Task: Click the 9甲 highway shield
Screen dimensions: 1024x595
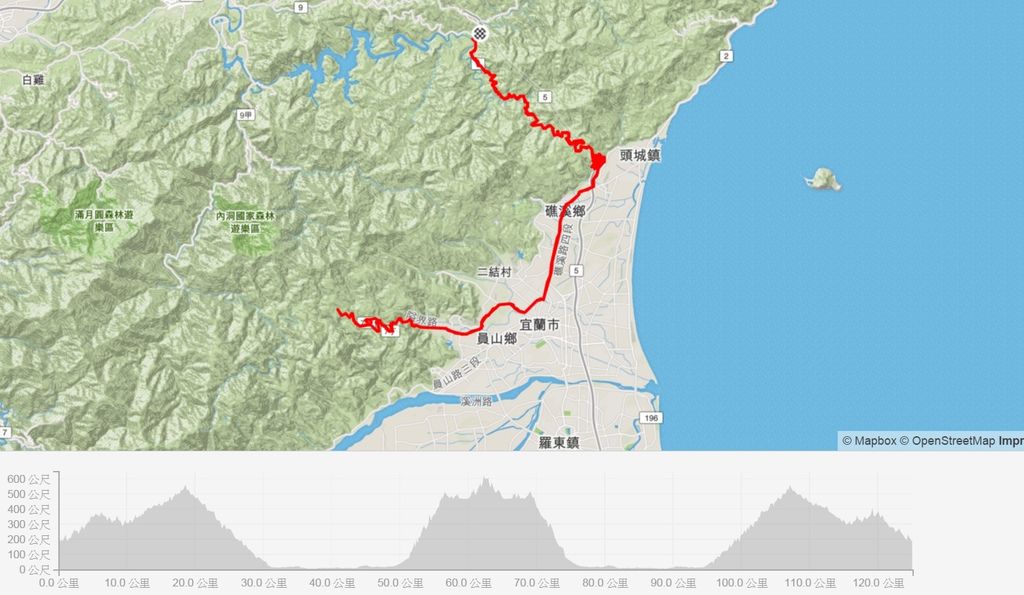Action: [246, 115]
